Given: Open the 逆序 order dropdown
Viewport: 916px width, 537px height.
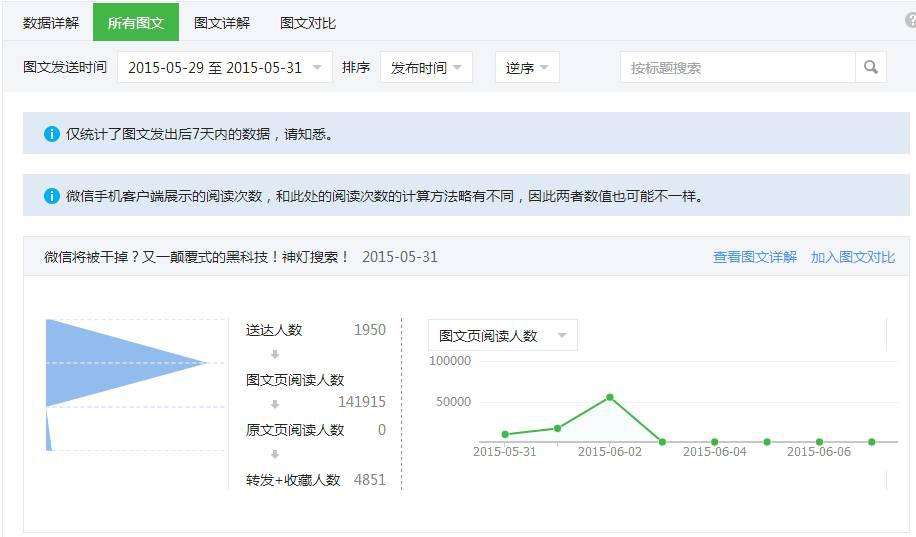Looking at the screenshot, I should (x=527, y=67).
